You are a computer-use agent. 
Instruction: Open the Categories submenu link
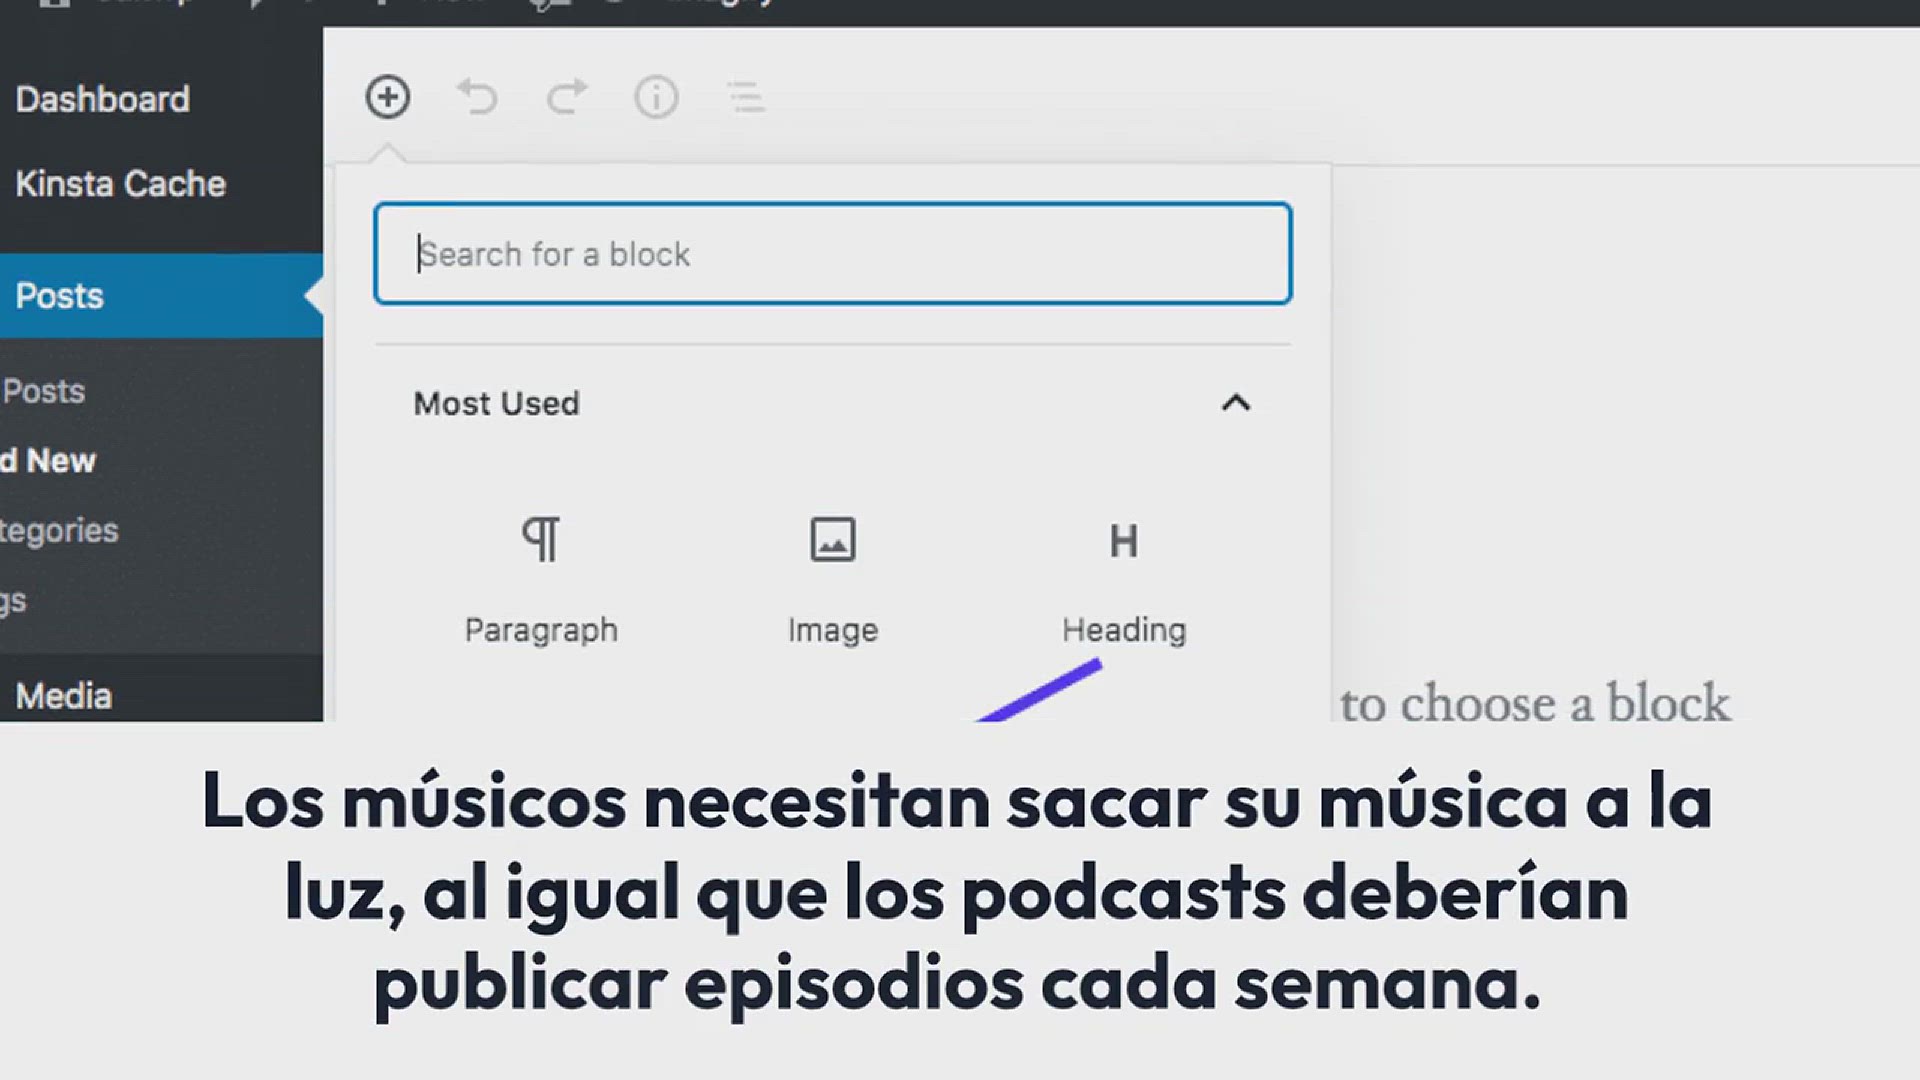(58, 530)
